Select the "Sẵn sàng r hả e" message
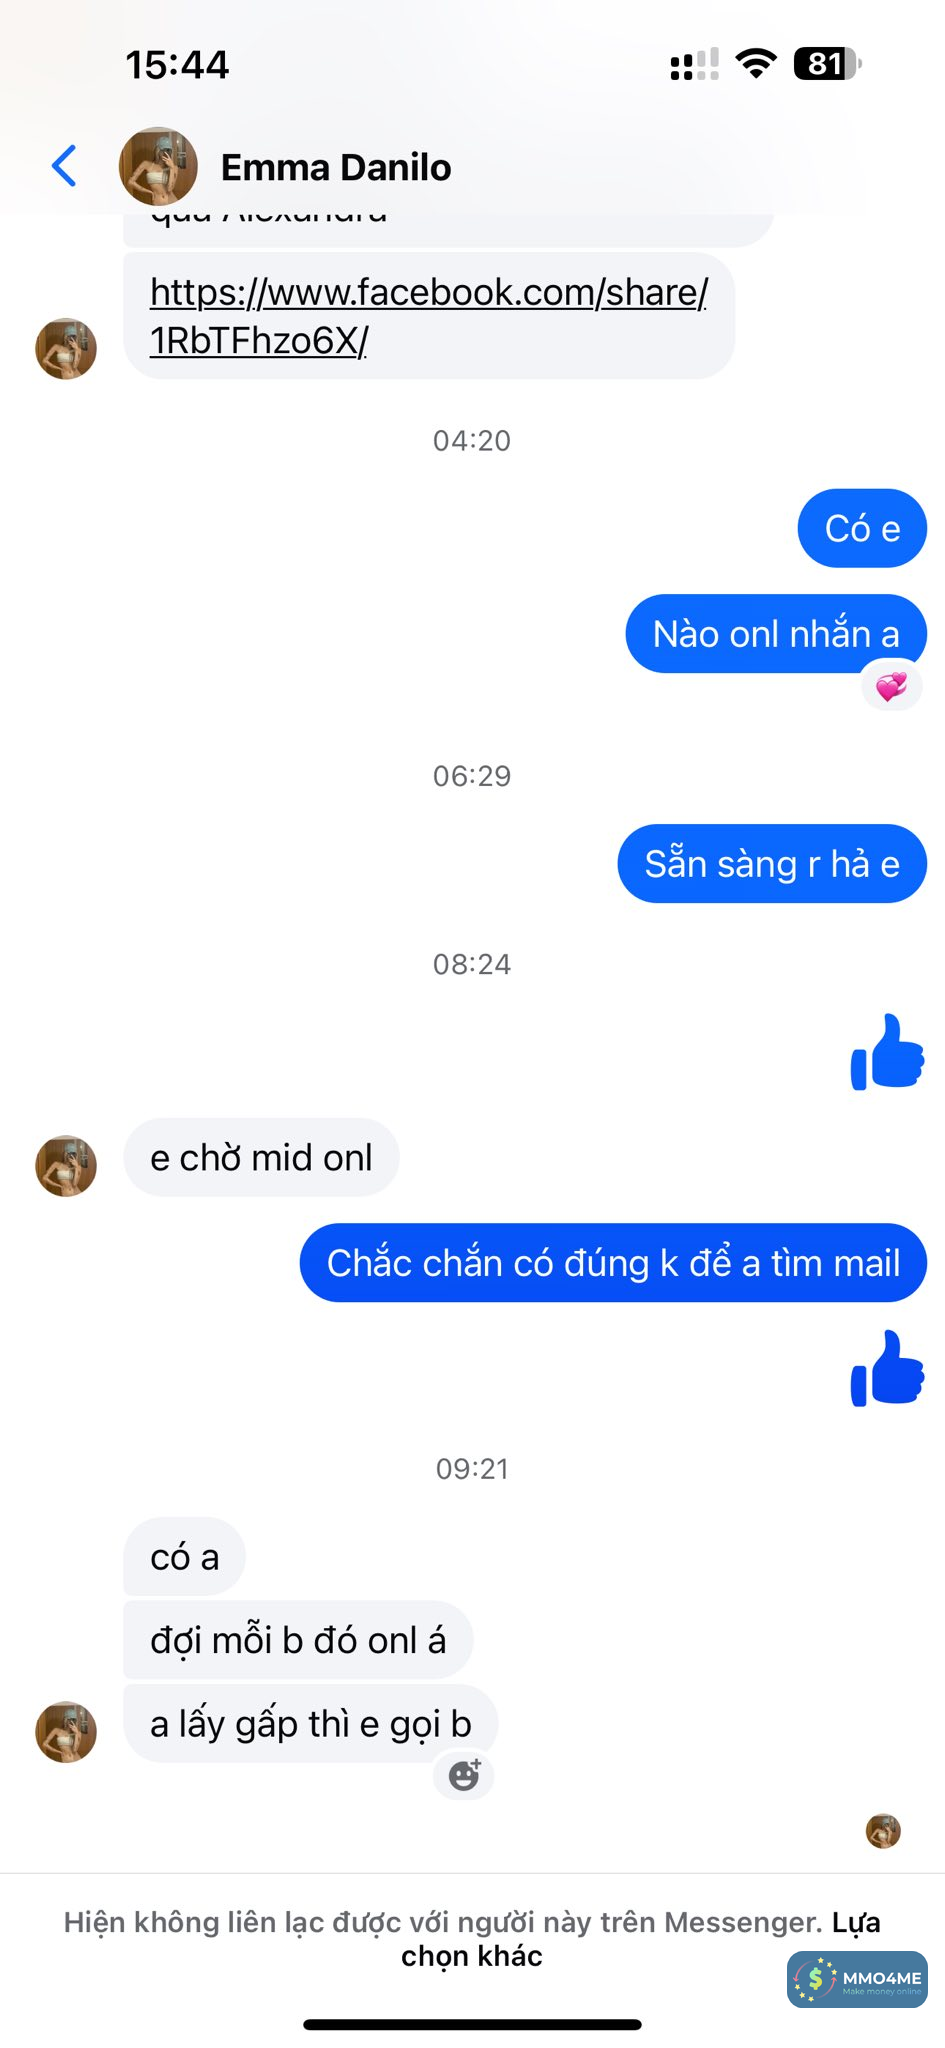The height and width of the screenshot is (2048, 945). [x=772, y=864]
